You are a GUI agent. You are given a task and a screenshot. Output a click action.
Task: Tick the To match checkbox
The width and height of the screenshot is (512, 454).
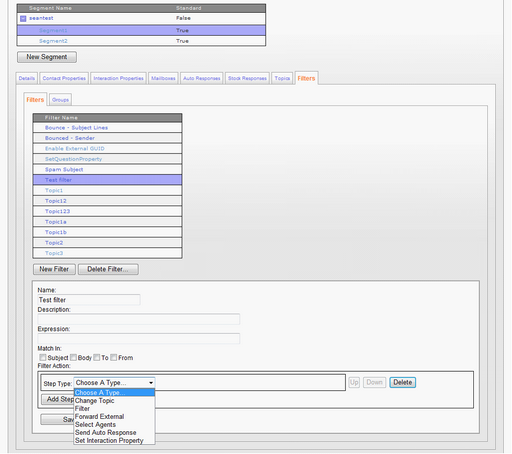(97, 357)
